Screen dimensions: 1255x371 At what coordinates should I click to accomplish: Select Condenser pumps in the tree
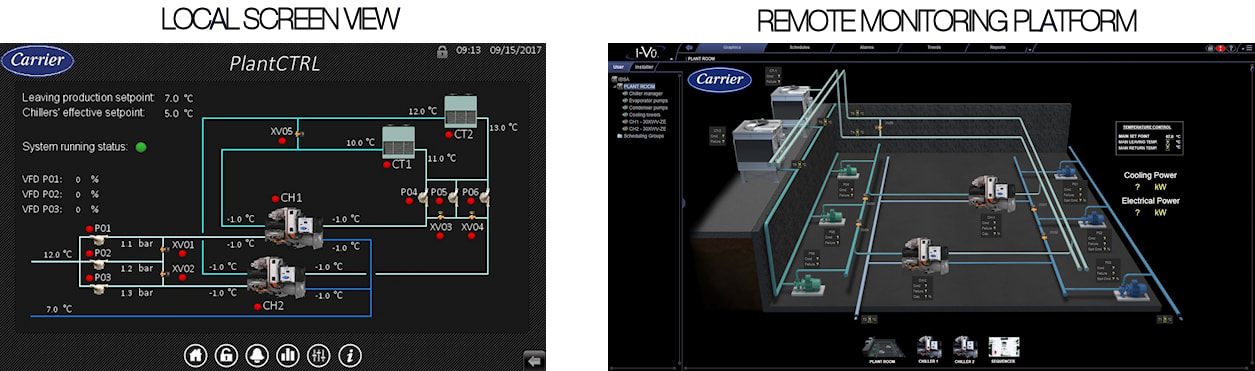click(648, 108)
